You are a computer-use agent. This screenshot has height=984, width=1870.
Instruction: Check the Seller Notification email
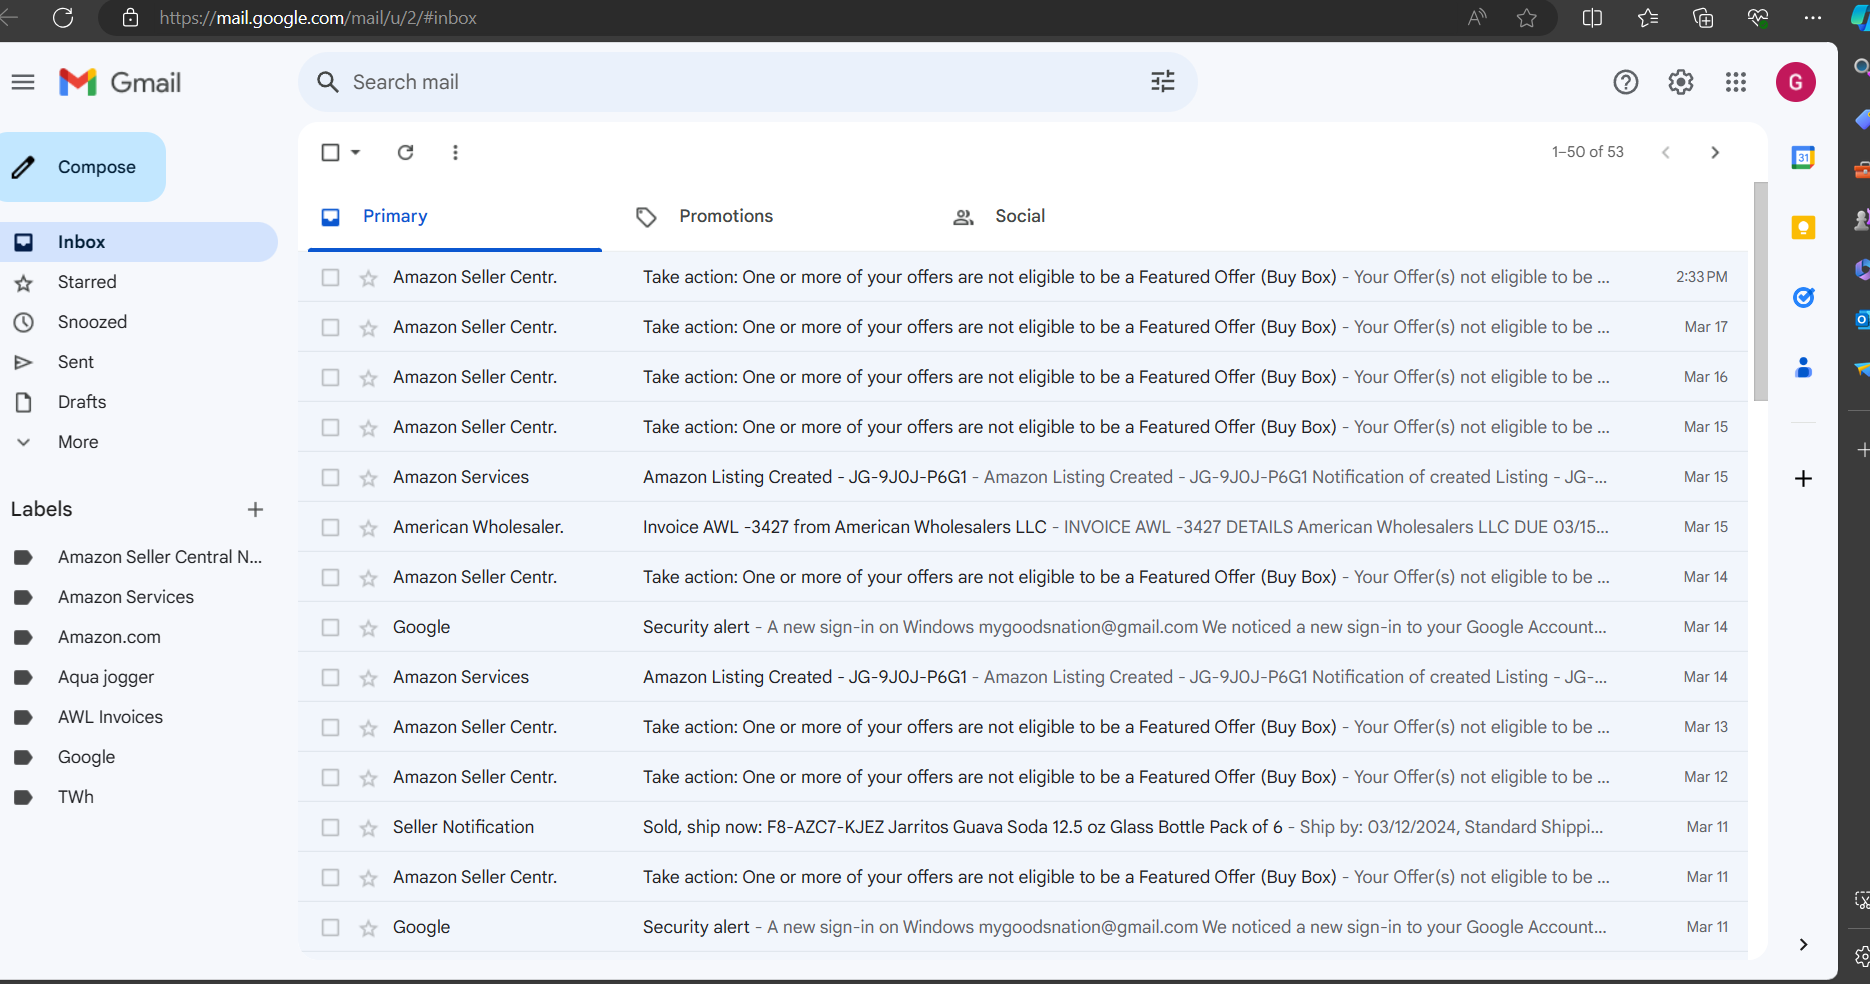tap(330, 827)
